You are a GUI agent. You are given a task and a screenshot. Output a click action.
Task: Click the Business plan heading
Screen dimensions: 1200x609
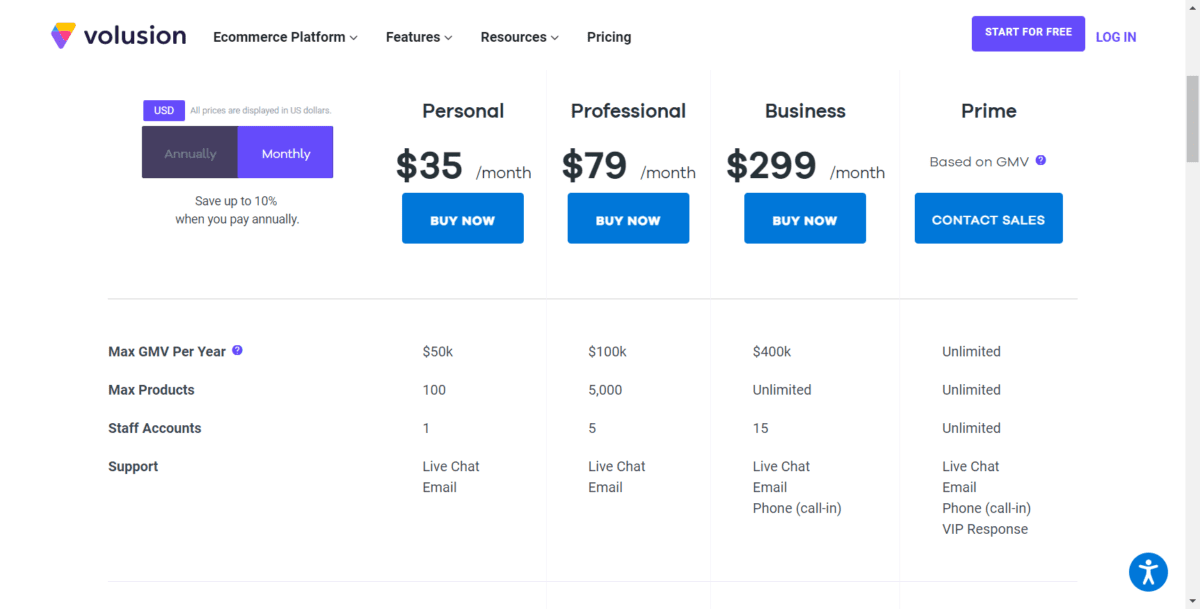pos(805,111)
